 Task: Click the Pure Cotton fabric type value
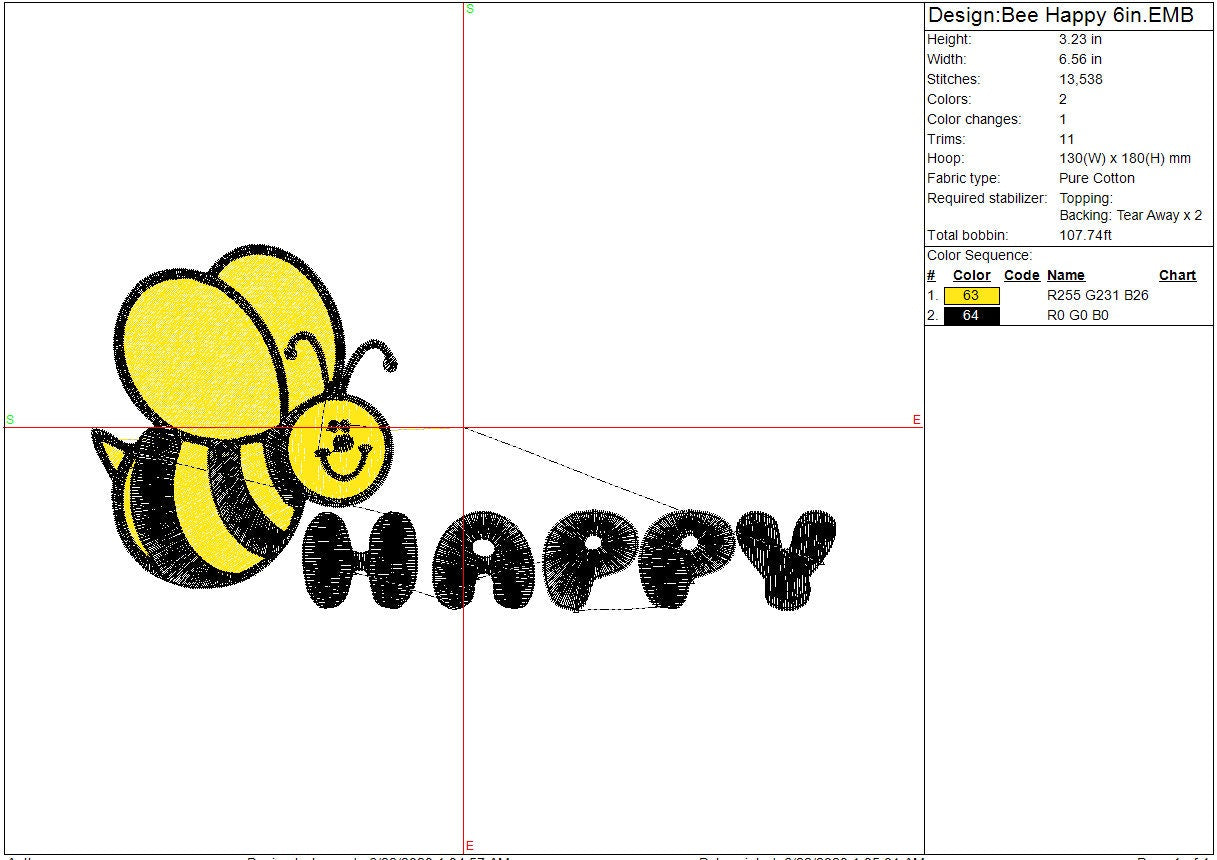click(1097, 179)
